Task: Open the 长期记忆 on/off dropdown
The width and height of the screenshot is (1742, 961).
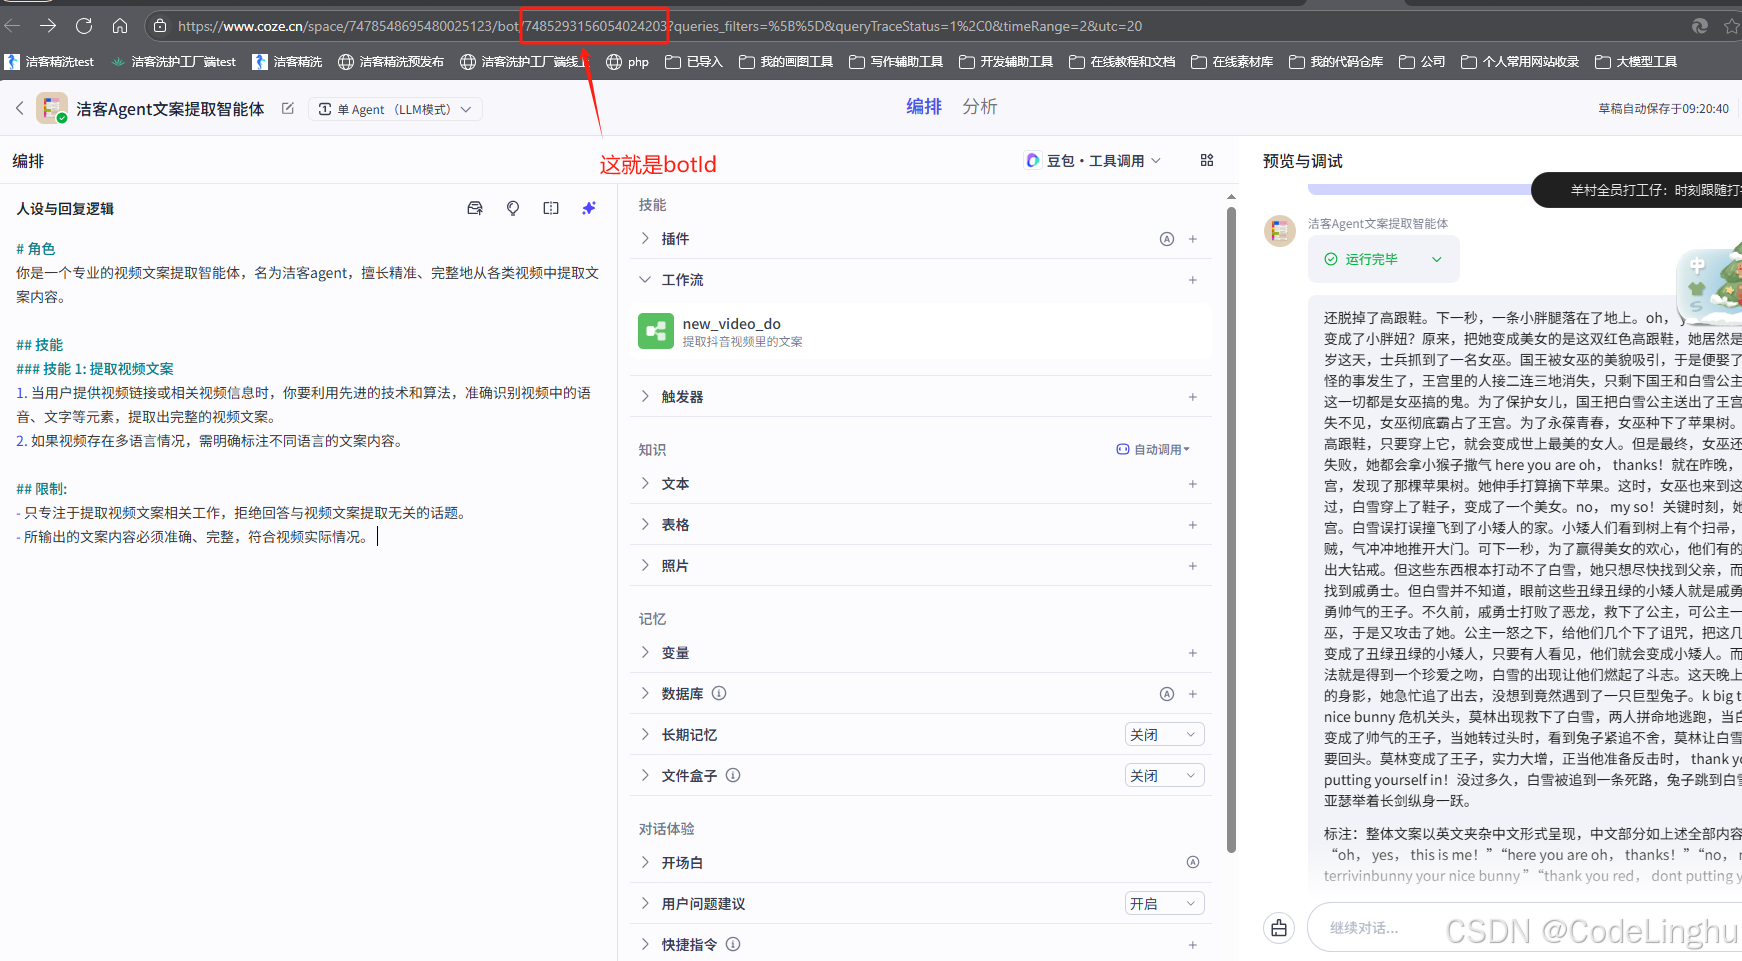Action: (x=1164, y=735)
